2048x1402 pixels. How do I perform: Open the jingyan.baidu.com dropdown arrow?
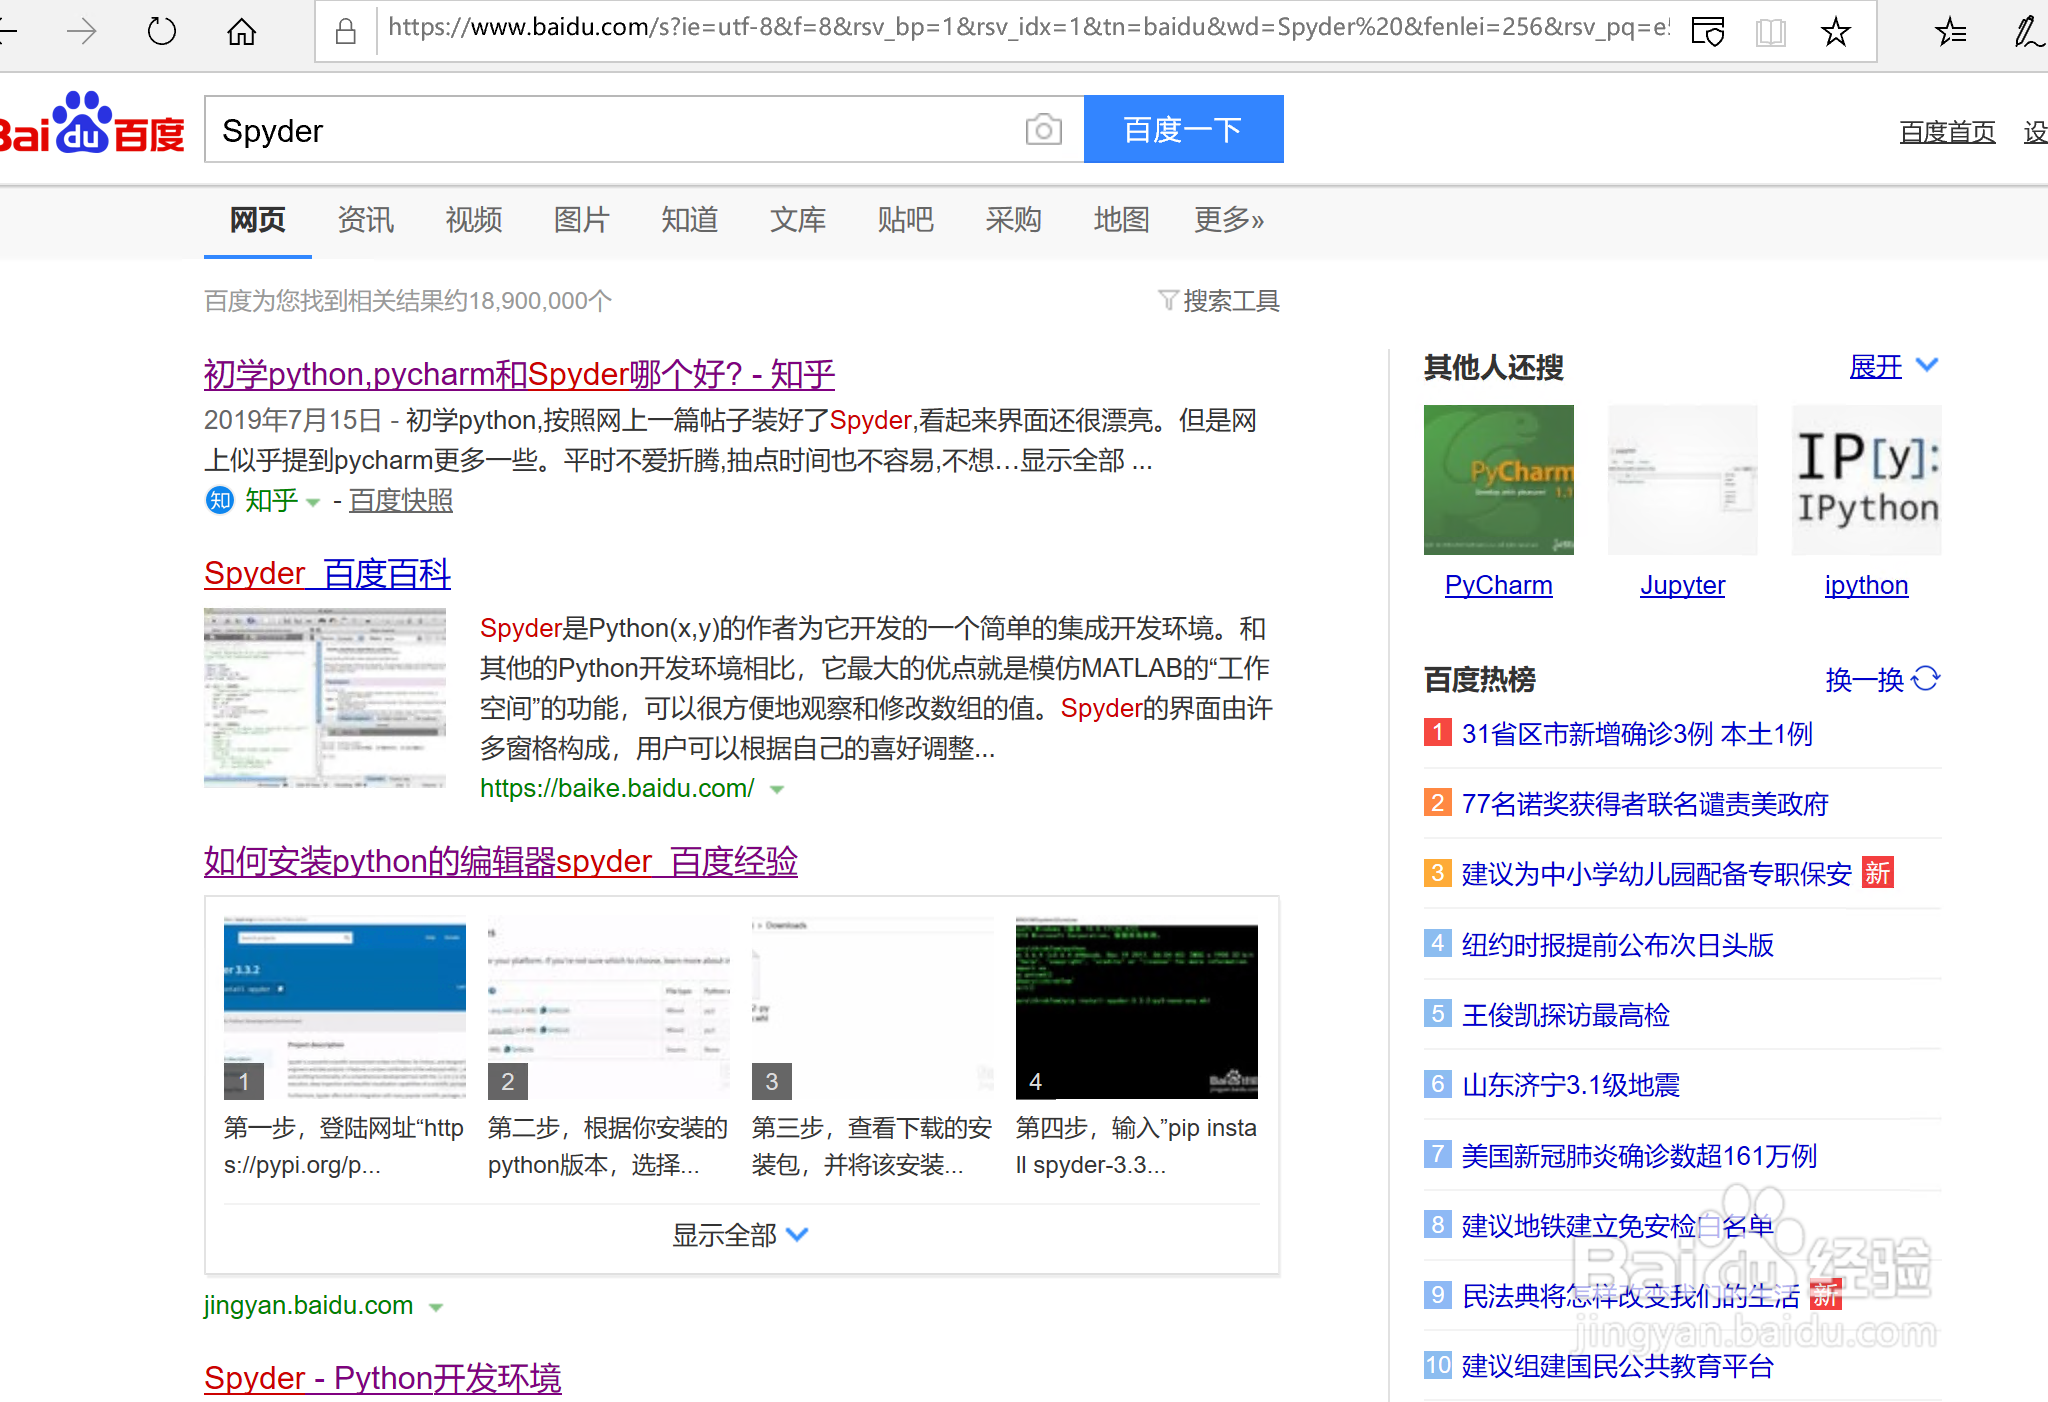coord(437,1305)
